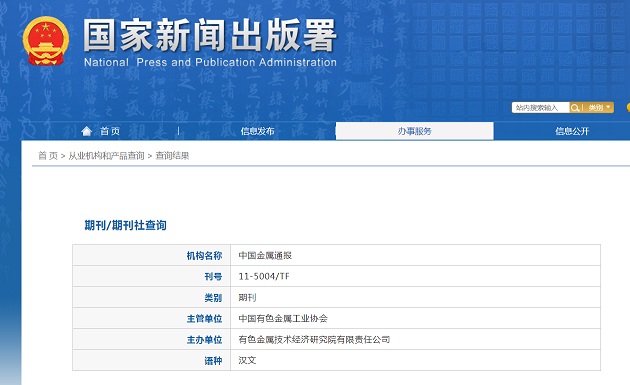Click the 期刊/期刊社查询 heading
The image size is (630, 385).
[x=125, y=225]
